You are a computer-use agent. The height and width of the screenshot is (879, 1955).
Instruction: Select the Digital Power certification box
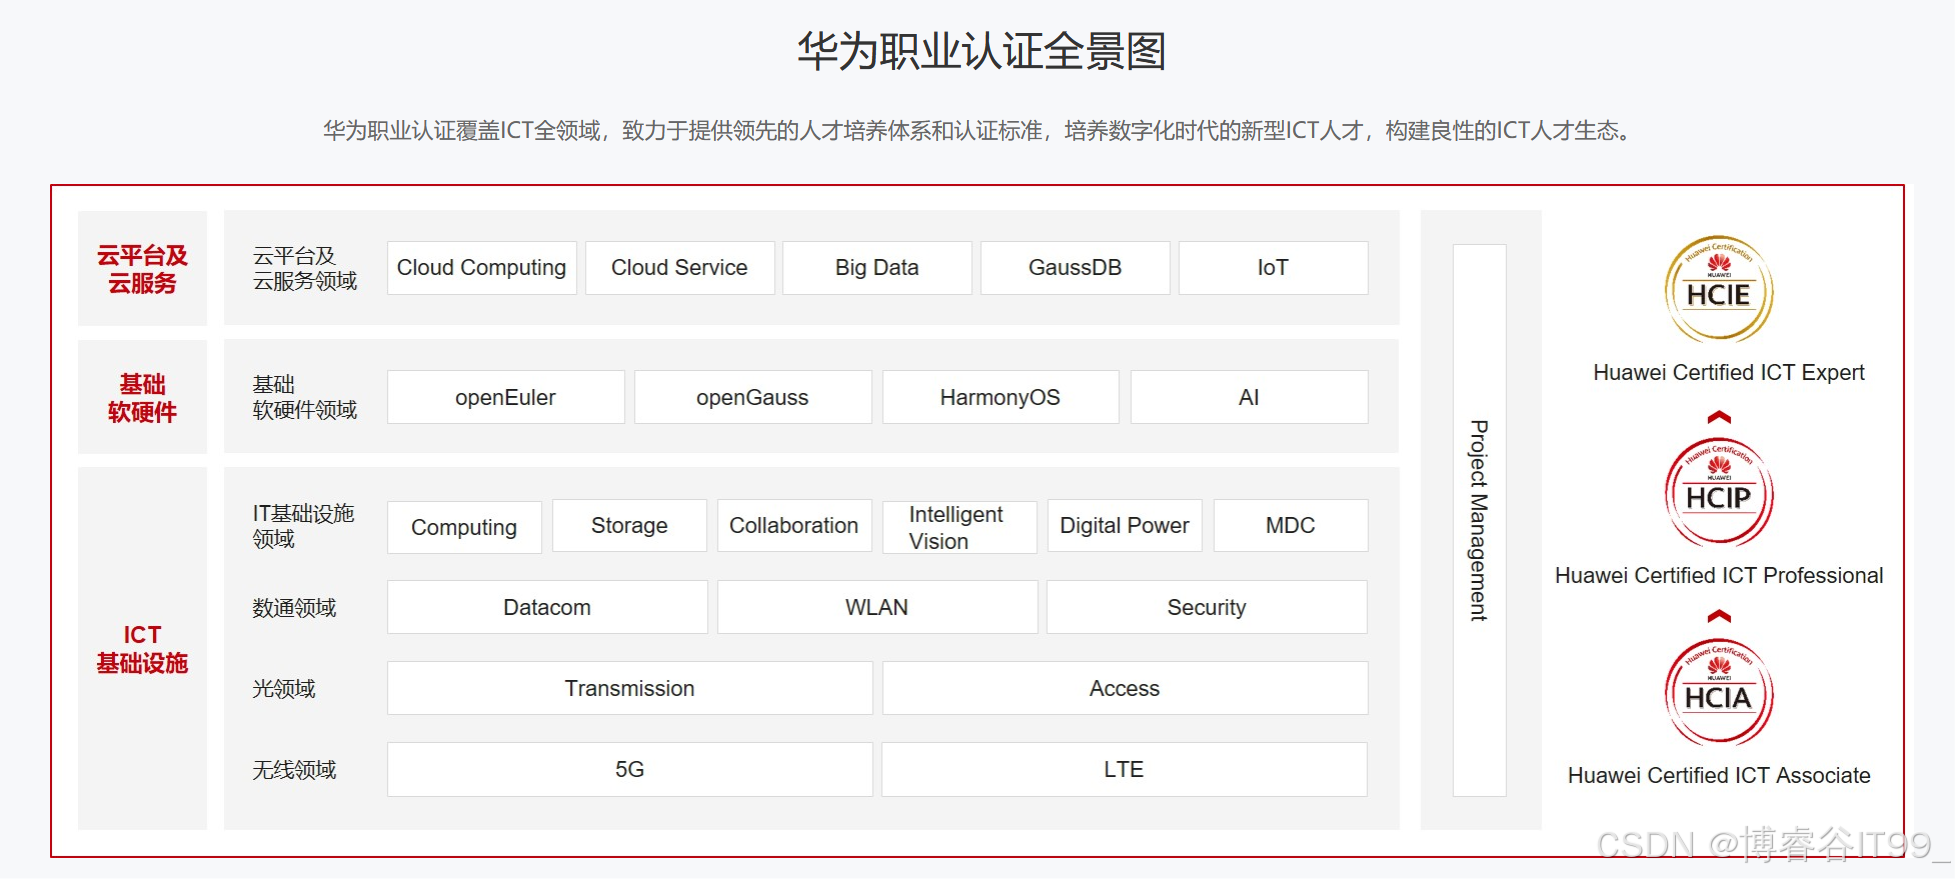pos(1125,526)
